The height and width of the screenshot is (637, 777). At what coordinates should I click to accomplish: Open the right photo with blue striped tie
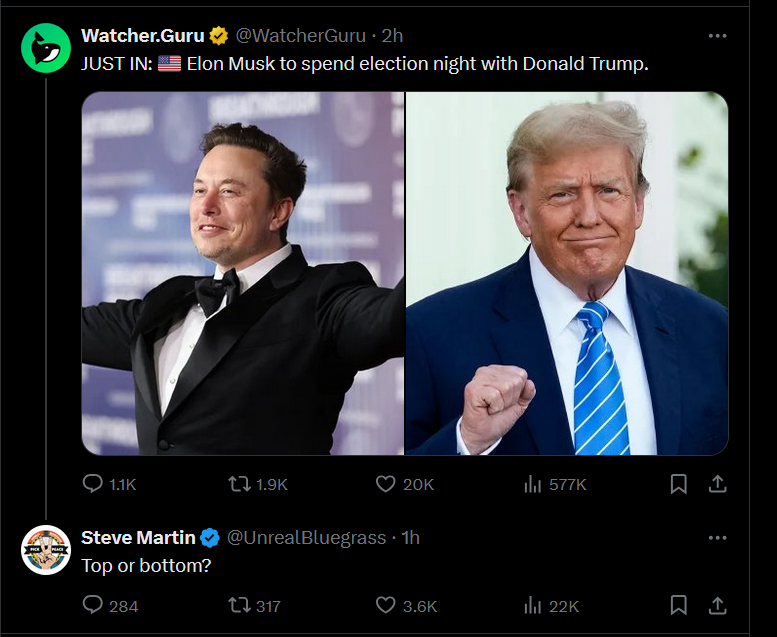coord(567,273)
